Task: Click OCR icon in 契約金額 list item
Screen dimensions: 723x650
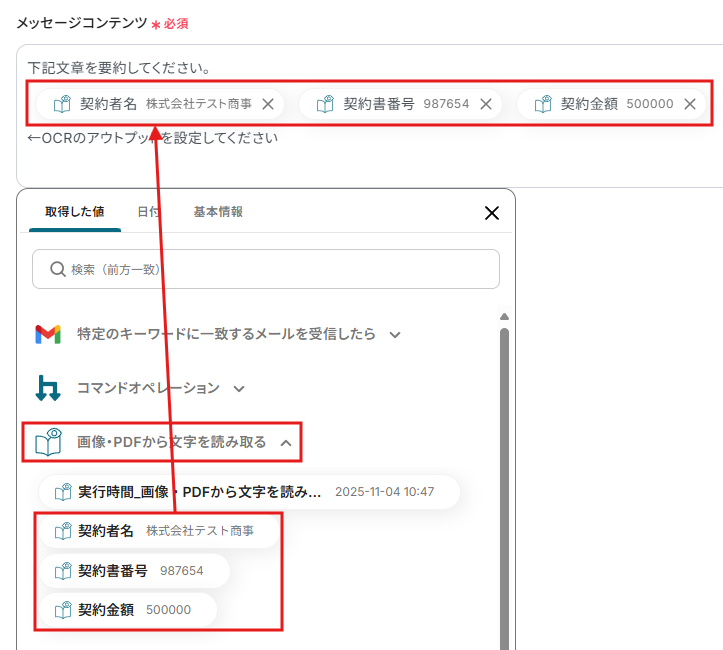Action: click(x=64, y=610)
